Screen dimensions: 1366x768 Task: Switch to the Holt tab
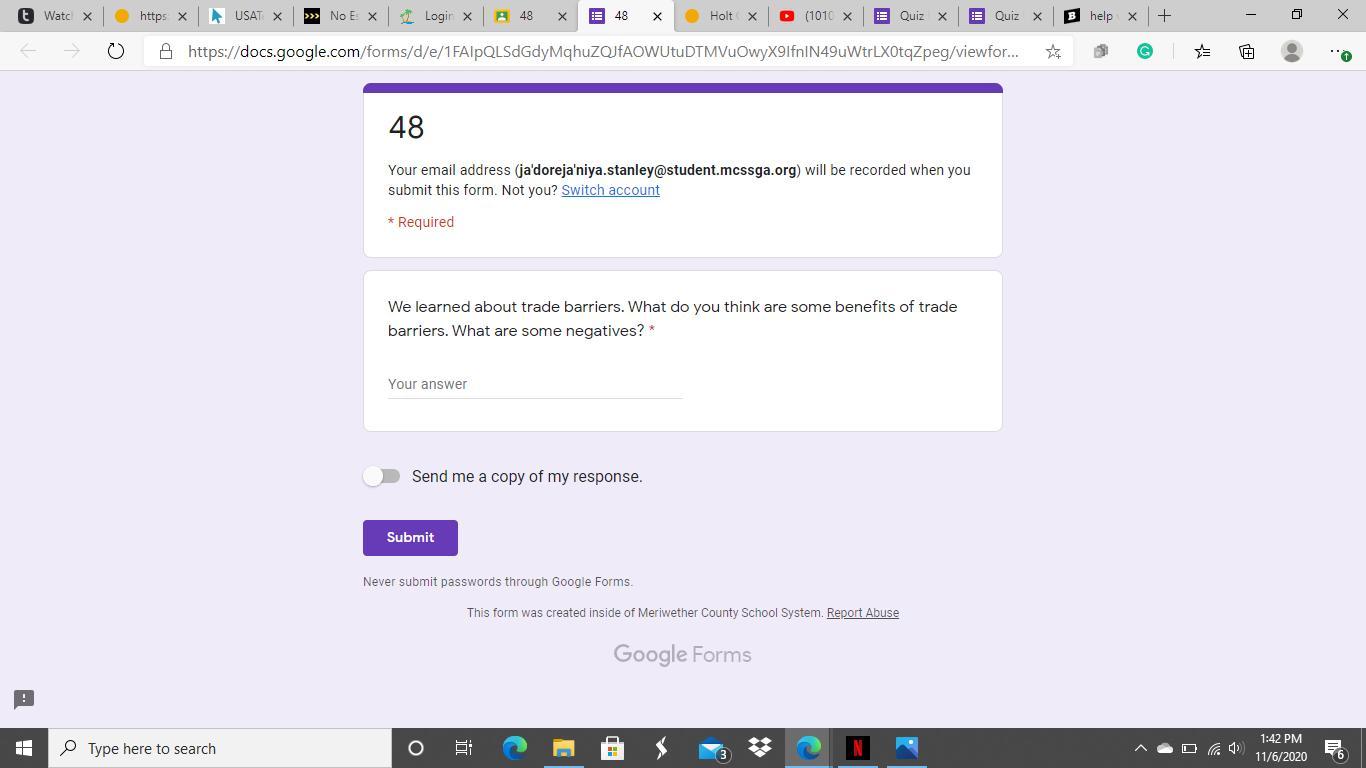720,16
